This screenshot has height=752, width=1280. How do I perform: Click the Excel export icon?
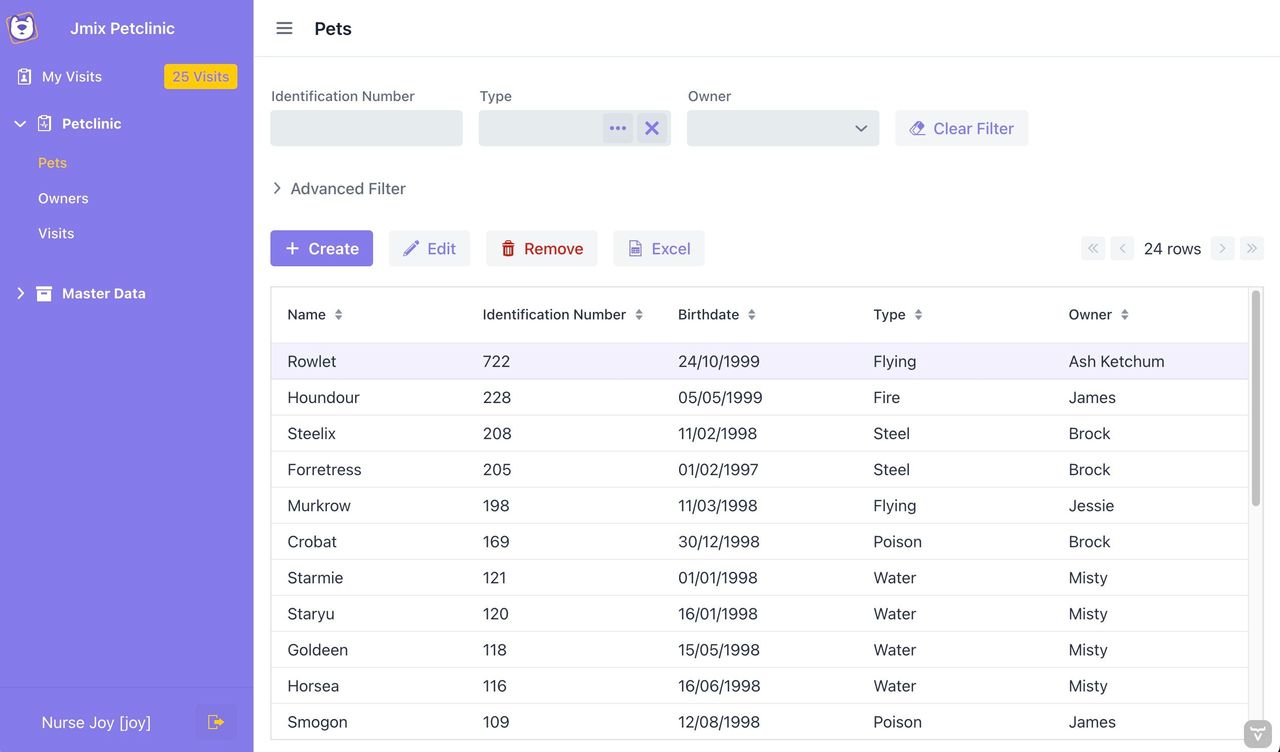point(634,247)
